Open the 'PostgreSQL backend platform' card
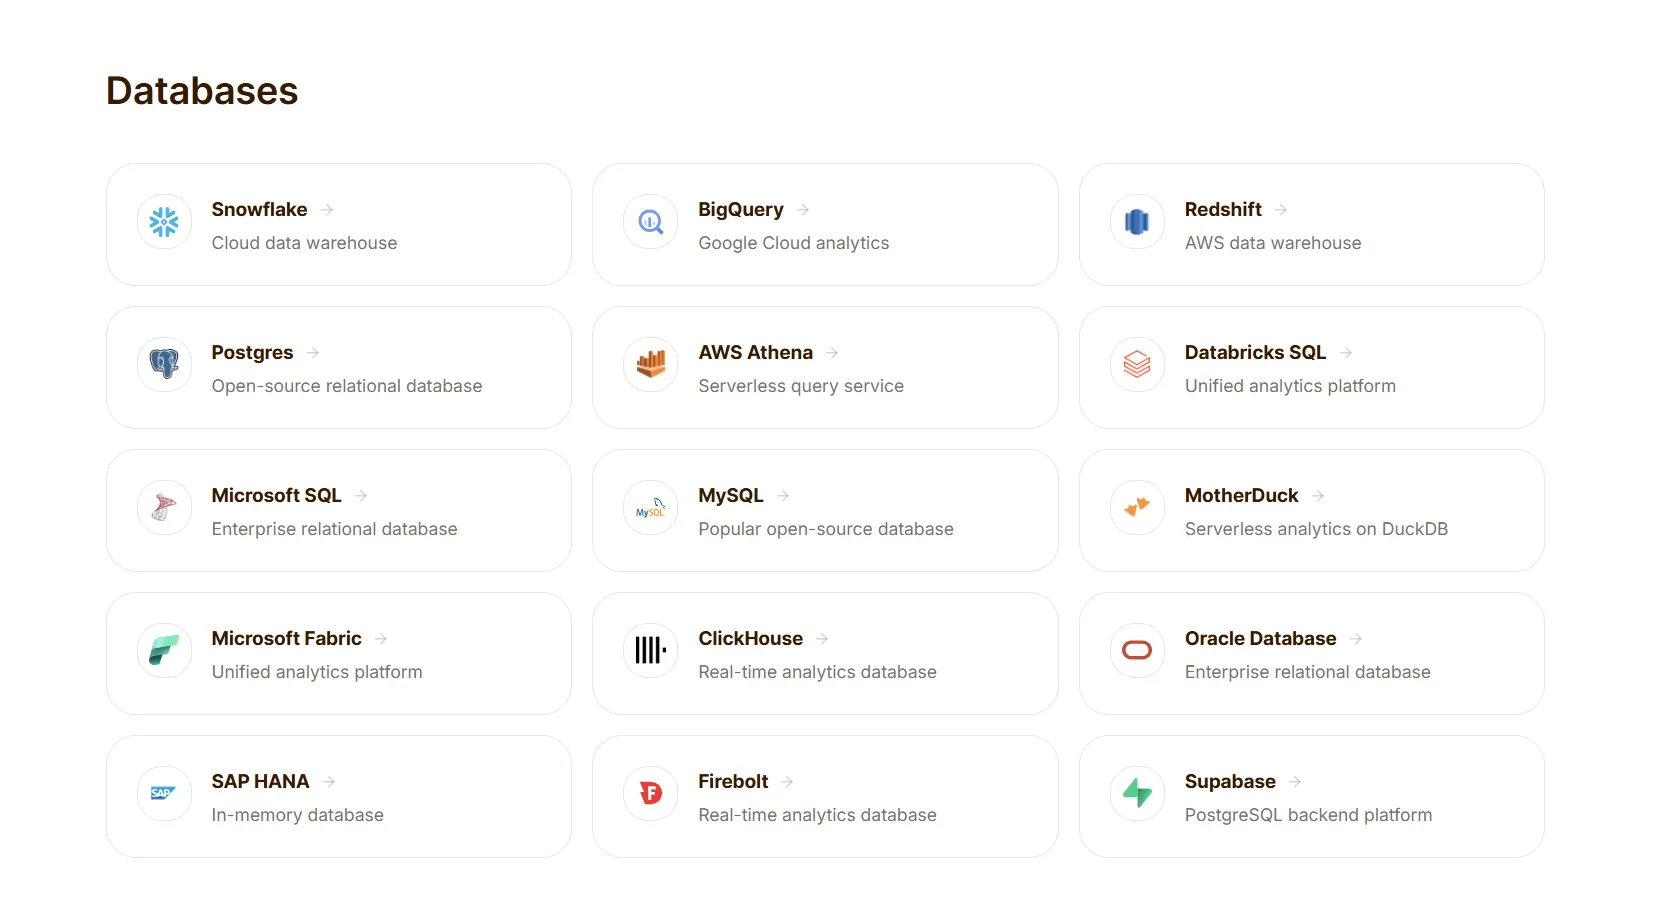 tap(1311, 796)
